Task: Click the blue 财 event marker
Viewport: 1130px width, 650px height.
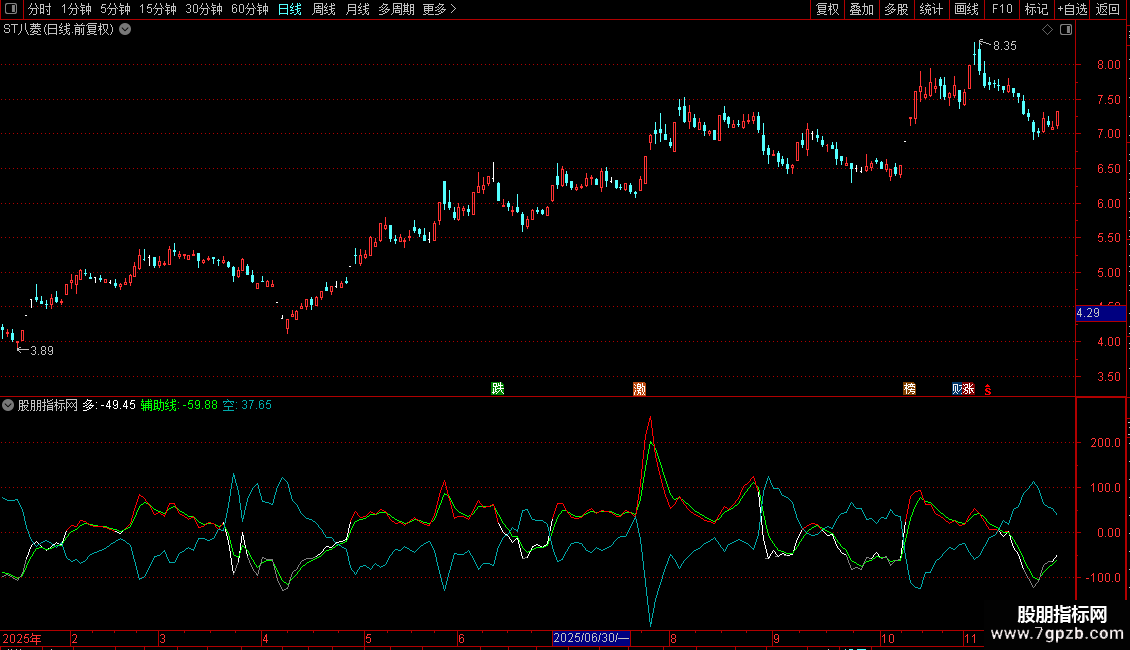Action: tap(957, 389)
